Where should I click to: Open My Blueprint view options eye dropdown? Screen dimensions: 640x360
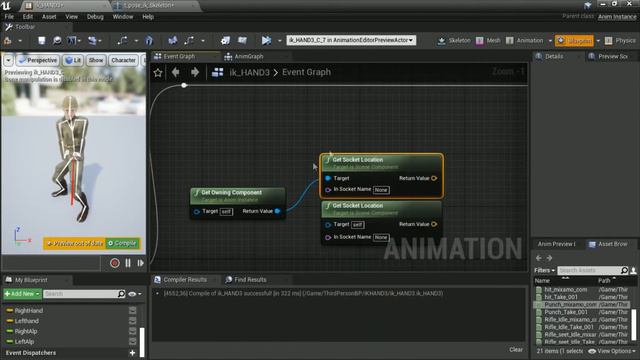tap(135, 294)
